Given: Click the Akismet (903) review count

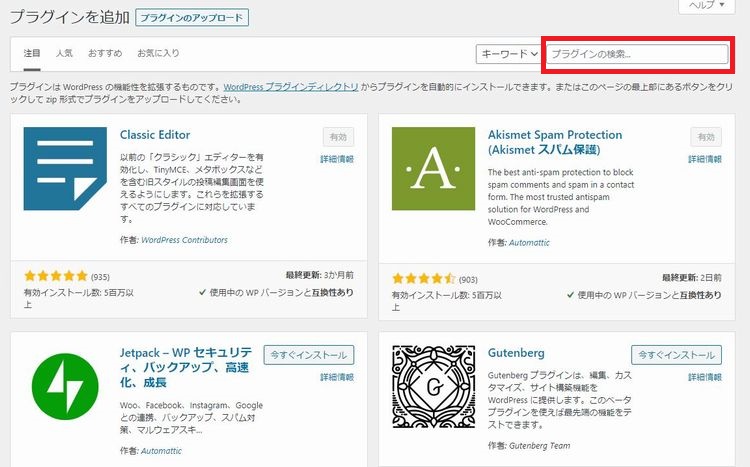Looking at the screenshot, I should (468, 279).
